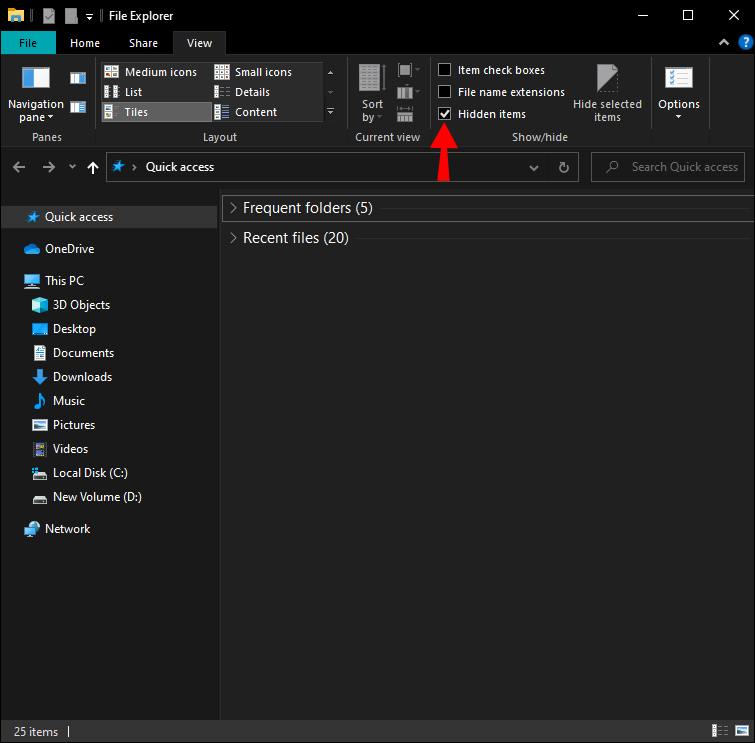Viewport: 755px width, 743px height.
Task: Click Size all columns to fit icon
Action: [405, 114]
